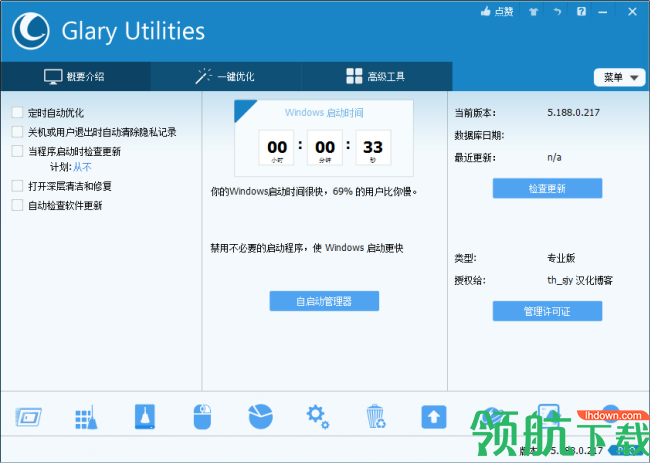
Task: Click the undo arrow icon in title bar
Action: pyautogui.click(x=558, y=12)
